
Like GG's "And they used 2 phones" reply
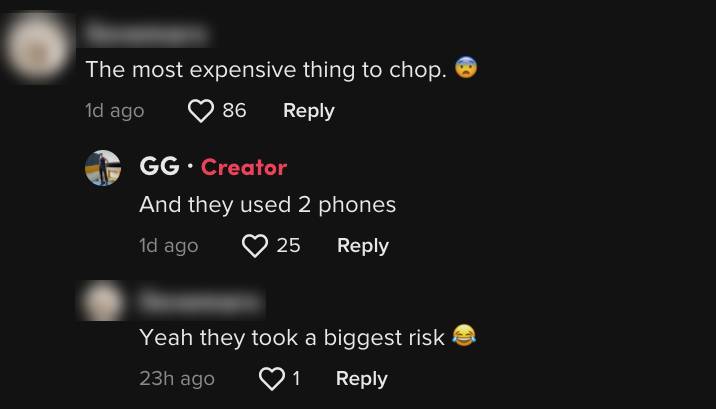click(x=255, y=246)
